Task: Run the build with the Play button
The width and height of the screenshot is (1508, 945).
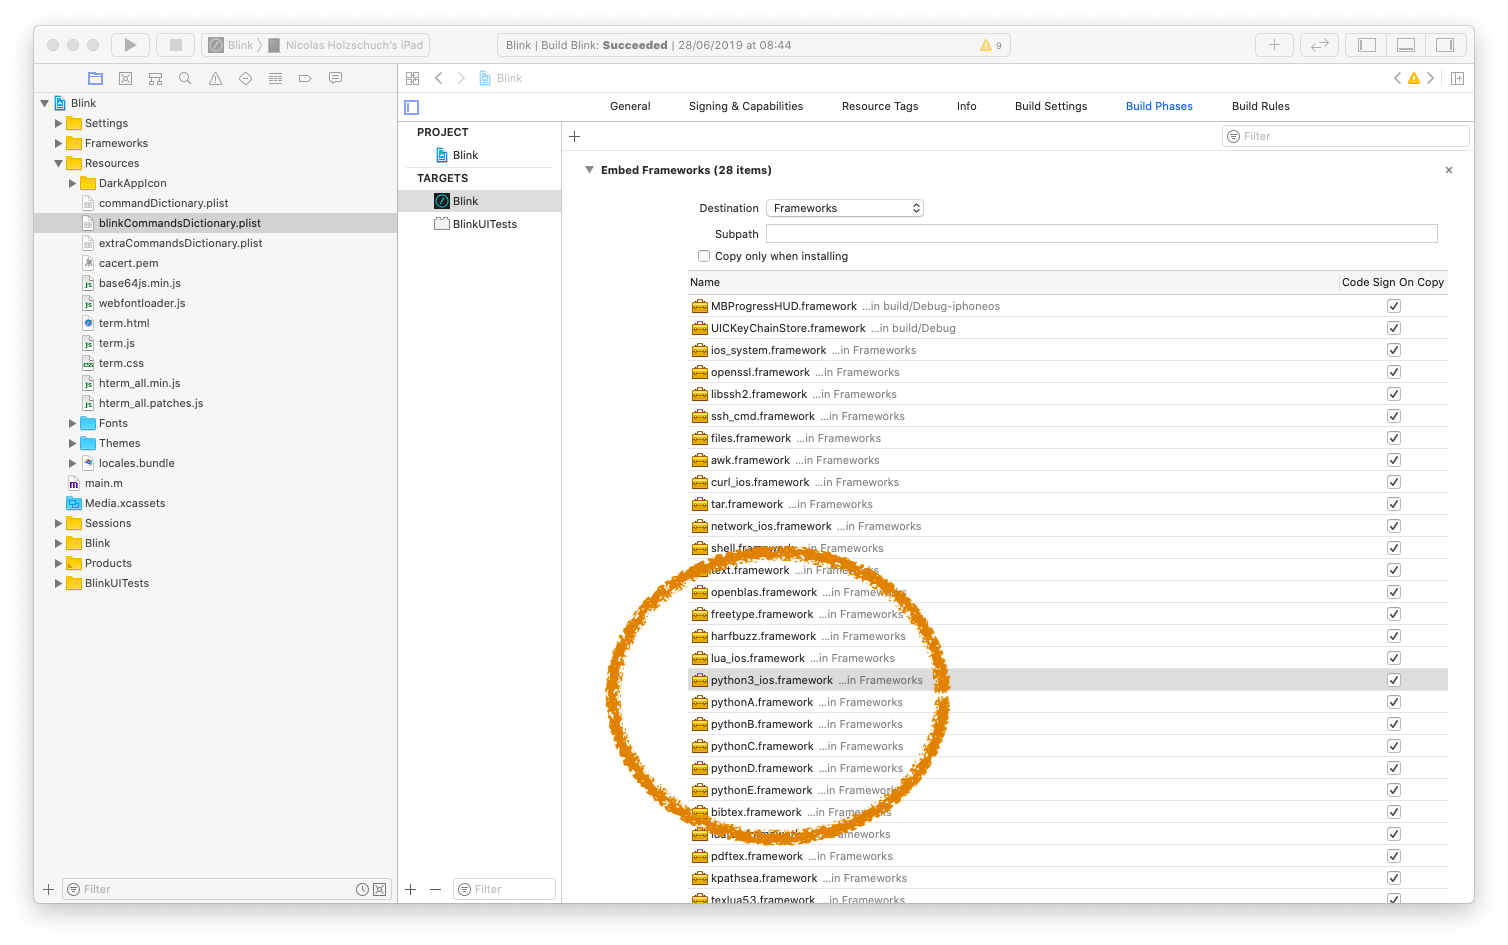Action: tap(130, 45)
